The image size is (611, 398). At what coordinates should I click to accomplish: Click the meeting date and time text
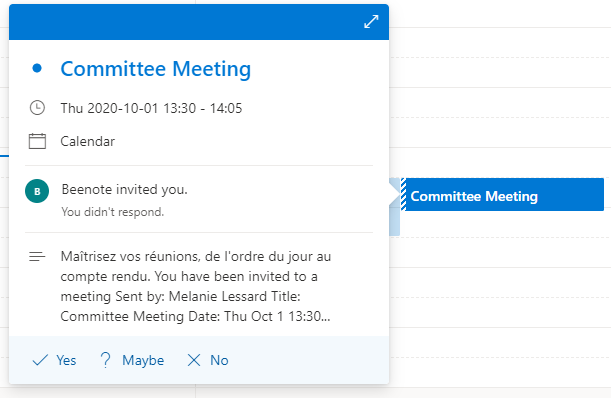[x=151, y=108]
